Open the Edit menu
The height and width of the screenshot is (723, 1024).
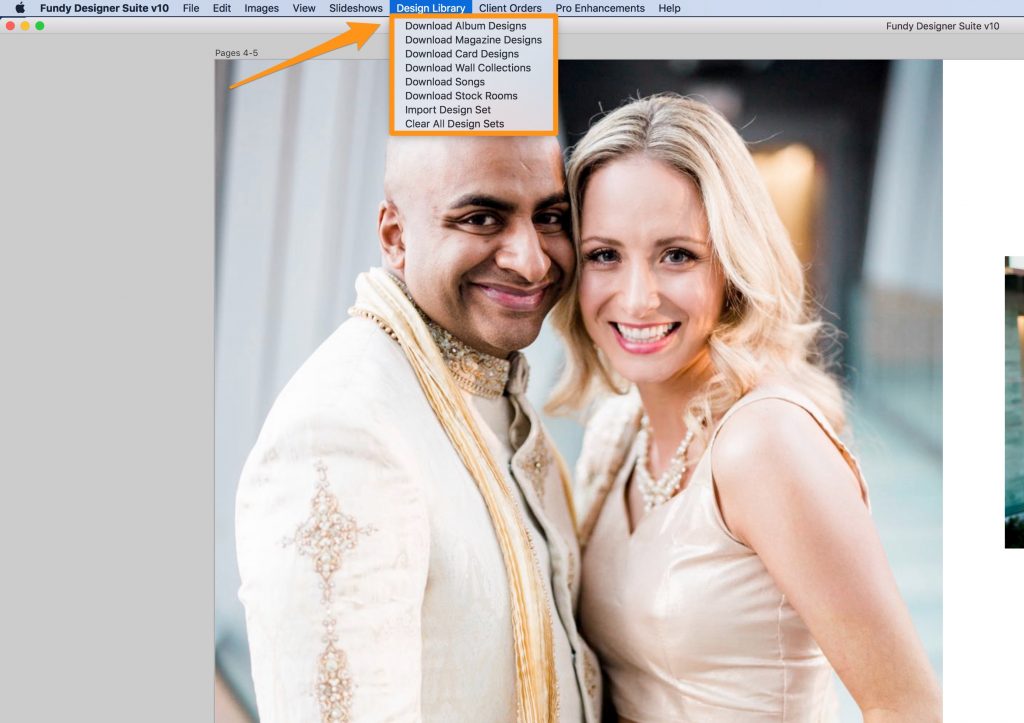coord(221,8)
